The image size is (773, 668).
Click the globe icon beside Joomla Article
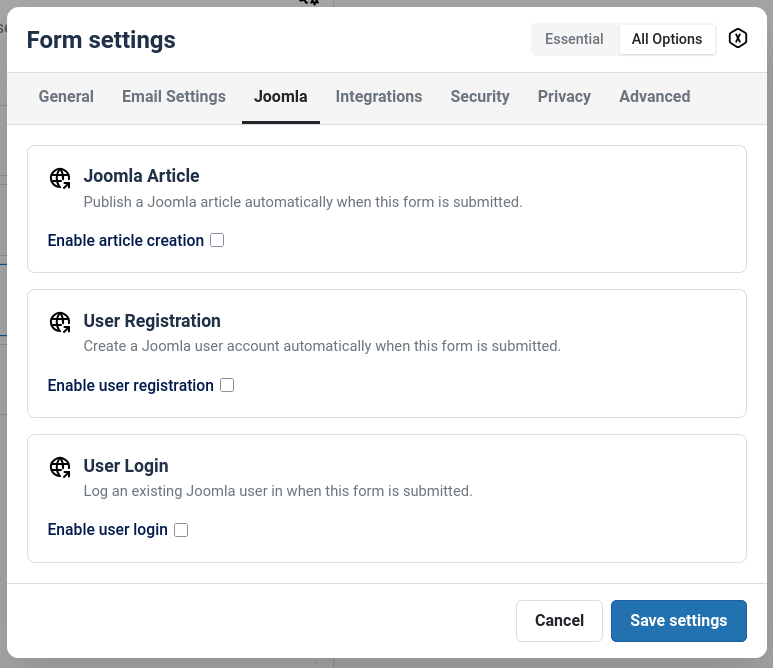click(x=60, y=178)
